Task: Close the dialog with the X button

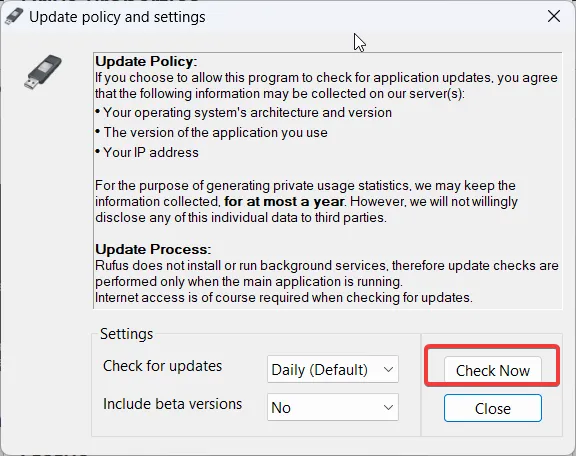Action: (x=554, y=16)
